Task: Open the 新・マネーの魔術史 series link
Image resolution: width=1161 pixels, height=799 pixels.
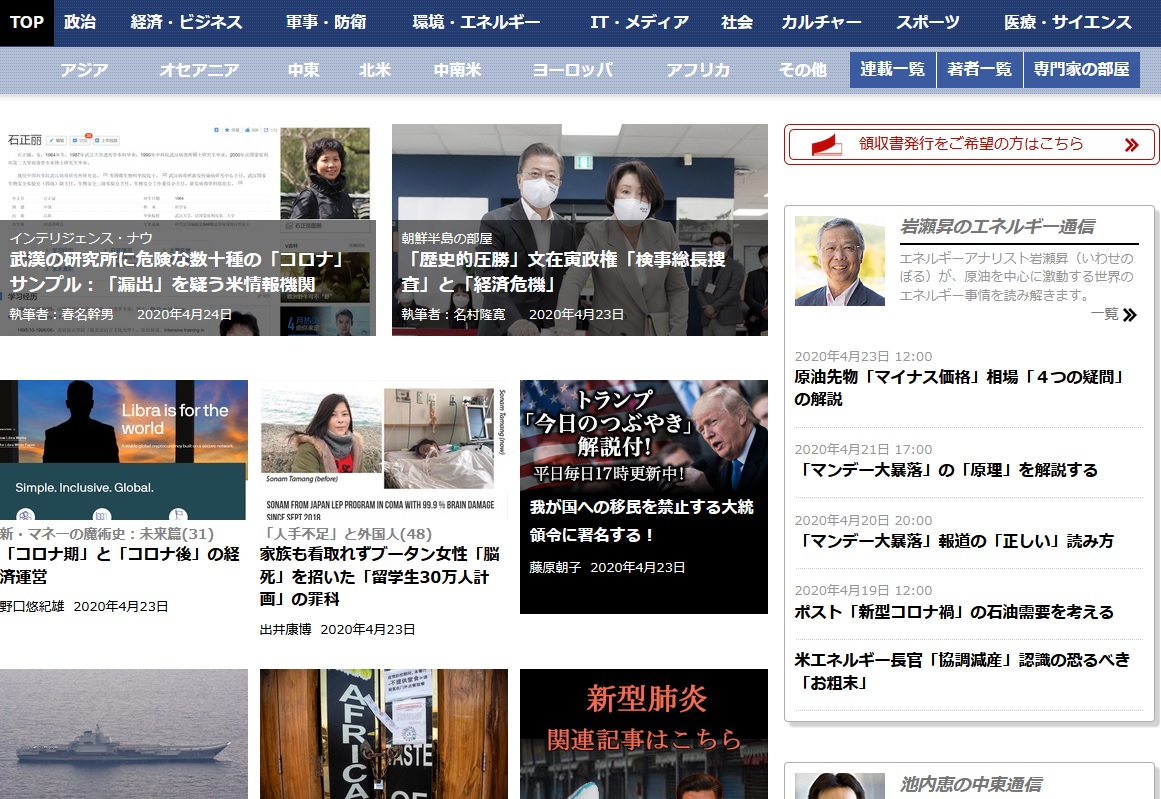Action: pos(107,533)
